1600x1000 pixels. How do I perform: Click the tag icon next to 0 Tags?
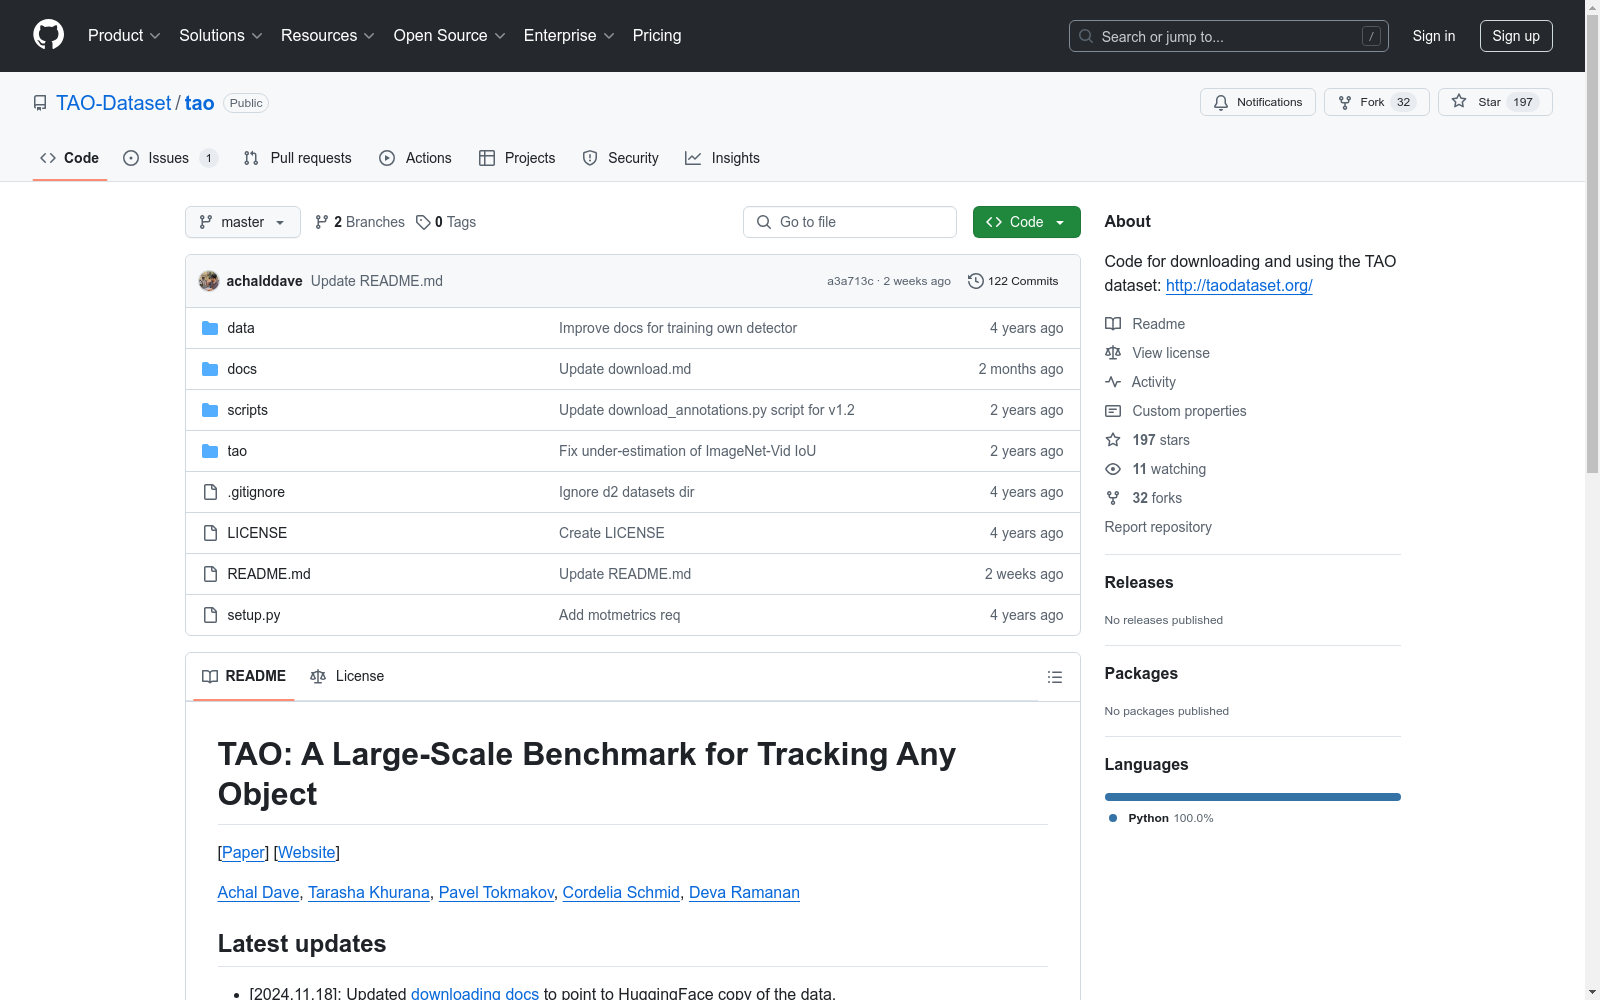pos(423,222)
